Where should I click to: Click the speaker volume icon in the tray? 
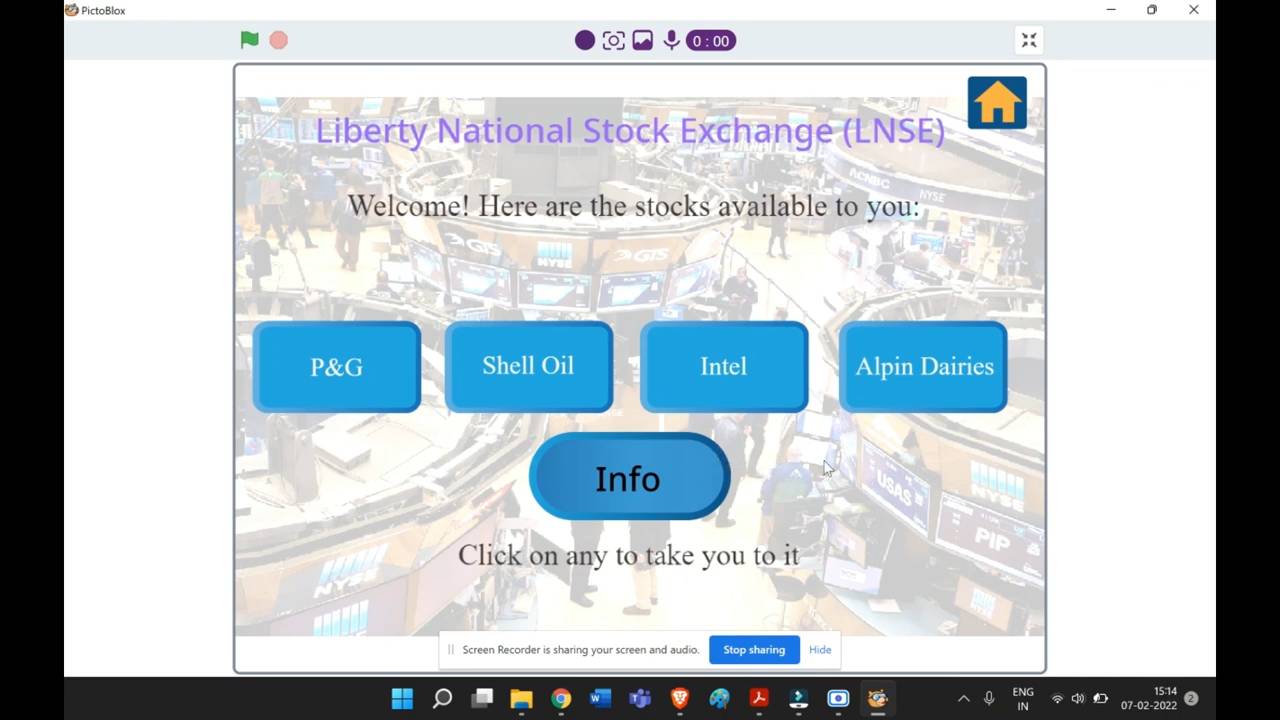[1078, 699]
